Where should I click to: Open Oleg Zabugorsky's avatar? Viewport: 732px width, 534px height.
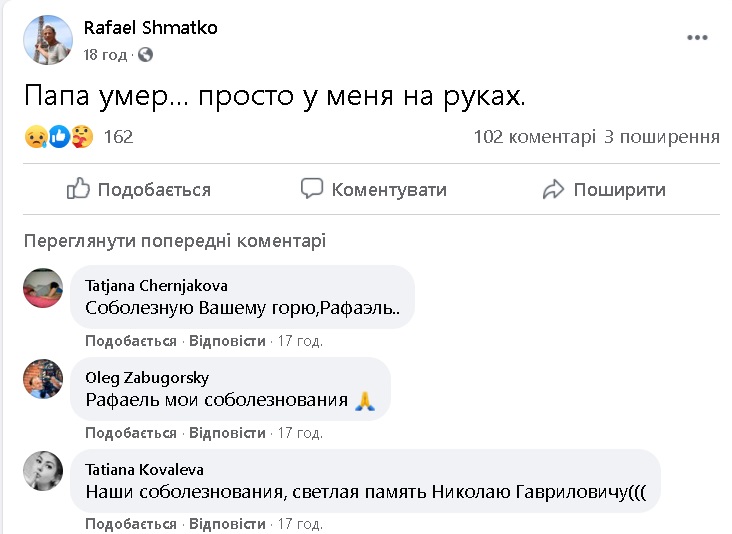point(43,379)
